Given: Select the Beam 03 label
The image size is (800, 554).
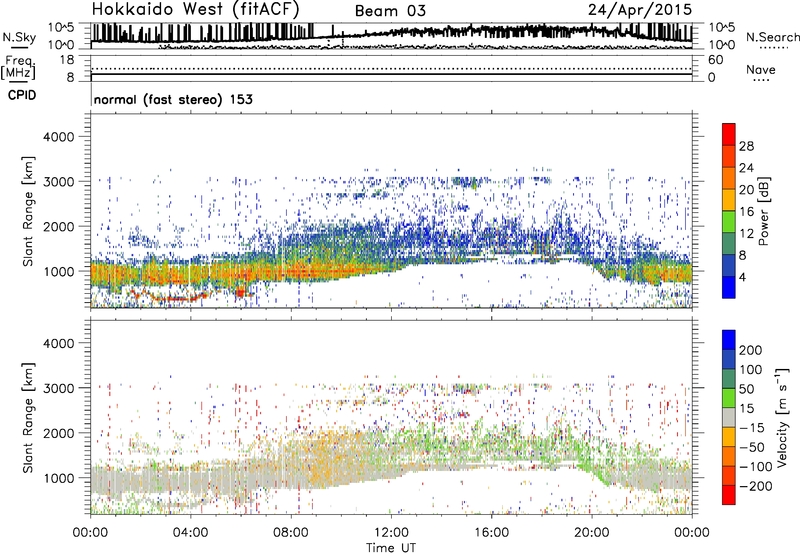Looking at the screenshot, I should click(390, 11).
